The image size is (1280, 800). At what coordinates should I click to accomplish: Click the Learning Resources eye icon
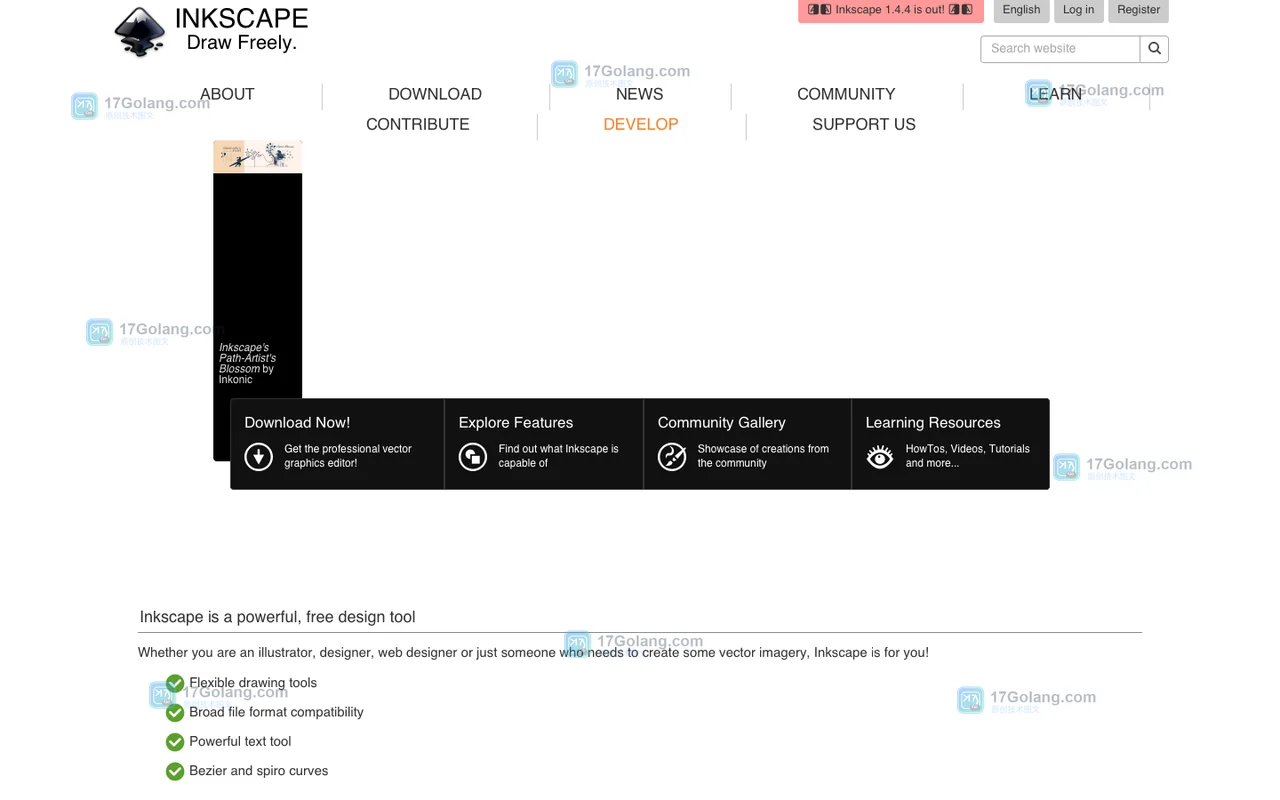tap(880, 457)
